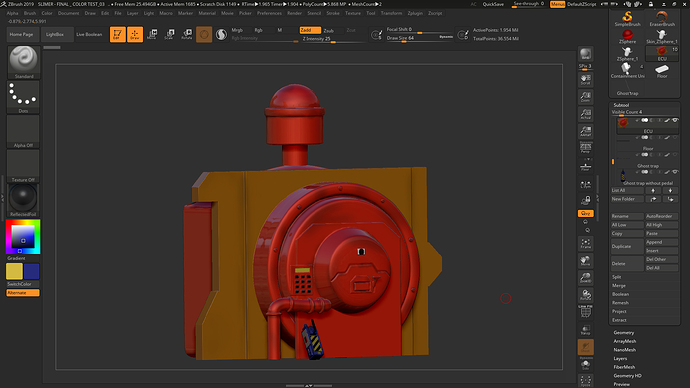
Task: Expand the FiberMesh section
Action: click(x=624, y=367)
